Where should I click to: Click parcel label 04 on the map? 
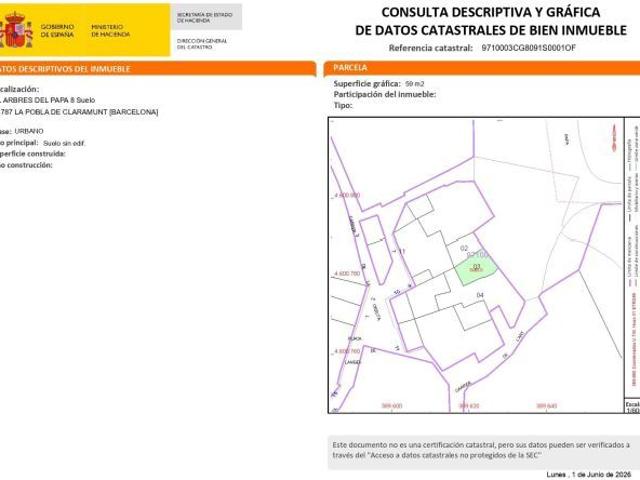[x=480, y=295]
